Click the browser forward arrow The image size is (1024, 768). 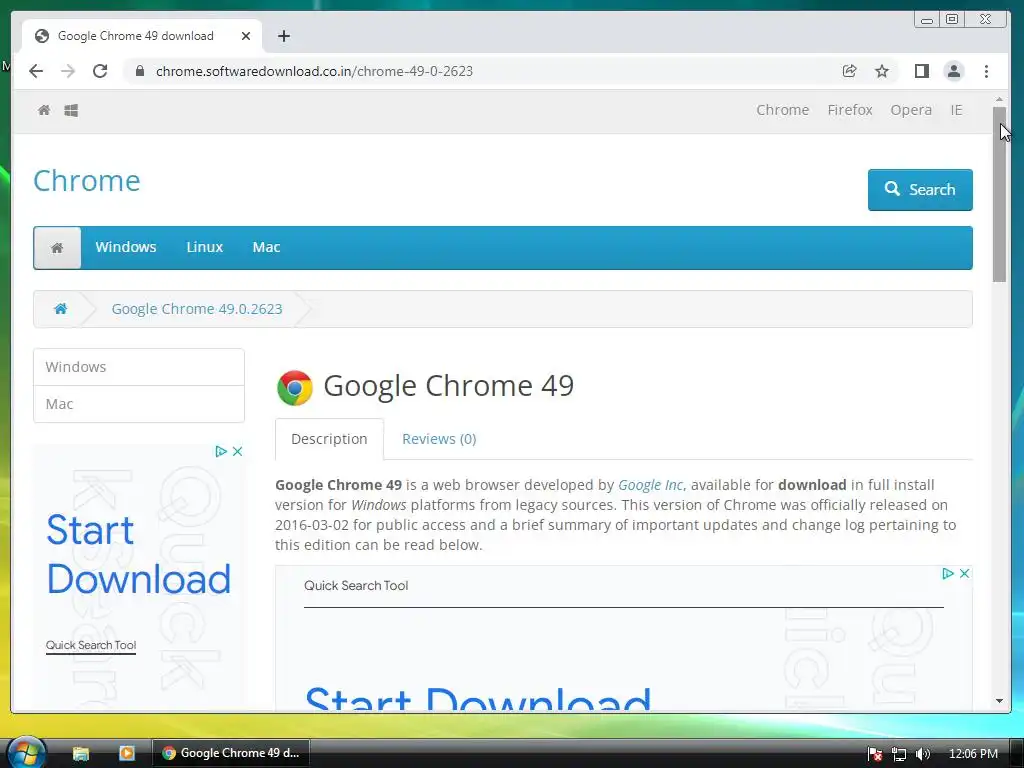(x=68, y=71)
